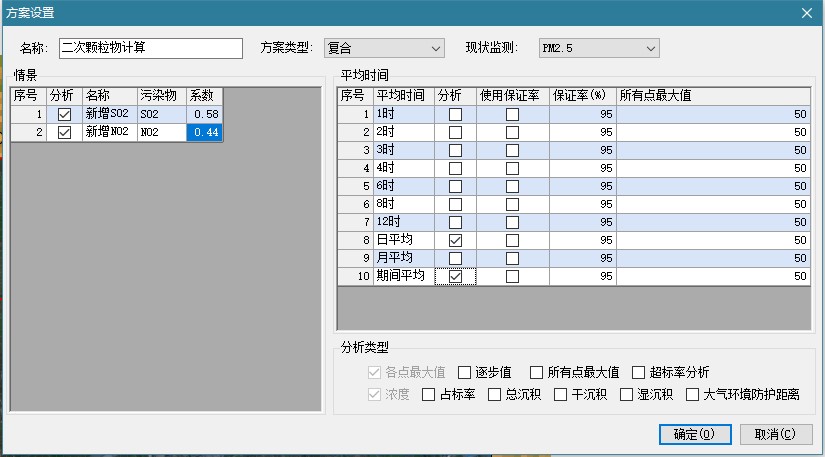Select the 0.44 coefficient cell

pos(205,132)
